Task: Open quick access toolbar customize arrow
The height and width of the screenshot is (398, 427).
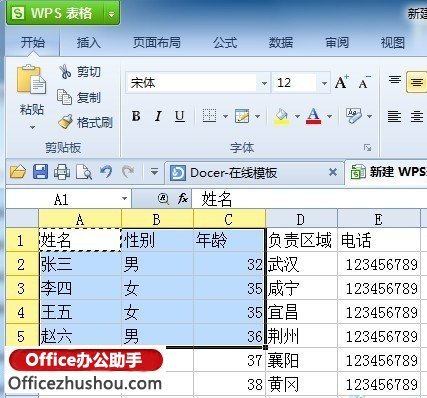Action: [x=154, y=172]
